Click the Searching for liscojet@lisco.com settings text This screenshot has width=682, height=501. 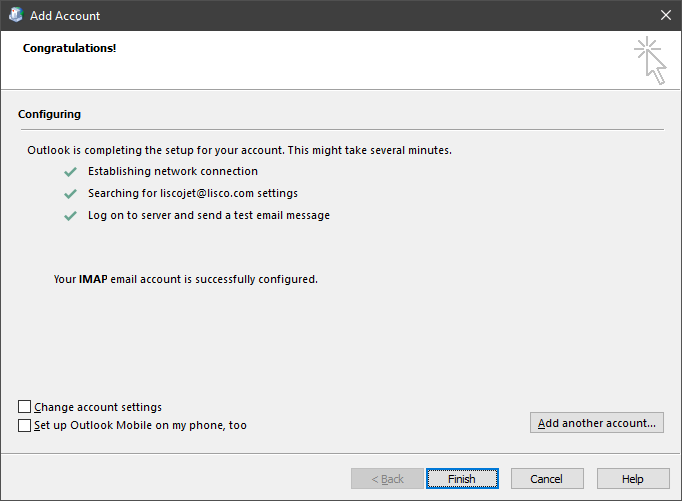tap(193, 193)
